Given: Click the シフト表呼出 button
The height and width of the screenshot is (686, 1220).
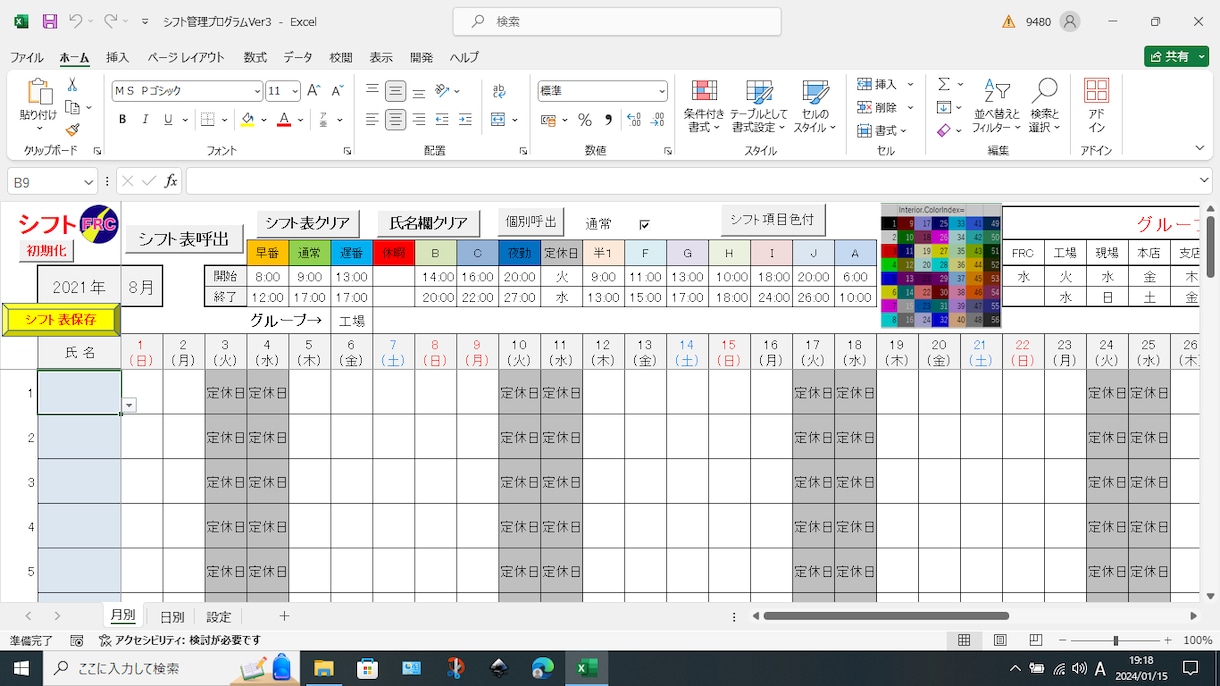Looking at the screenshot, I should tap(184, 239).
